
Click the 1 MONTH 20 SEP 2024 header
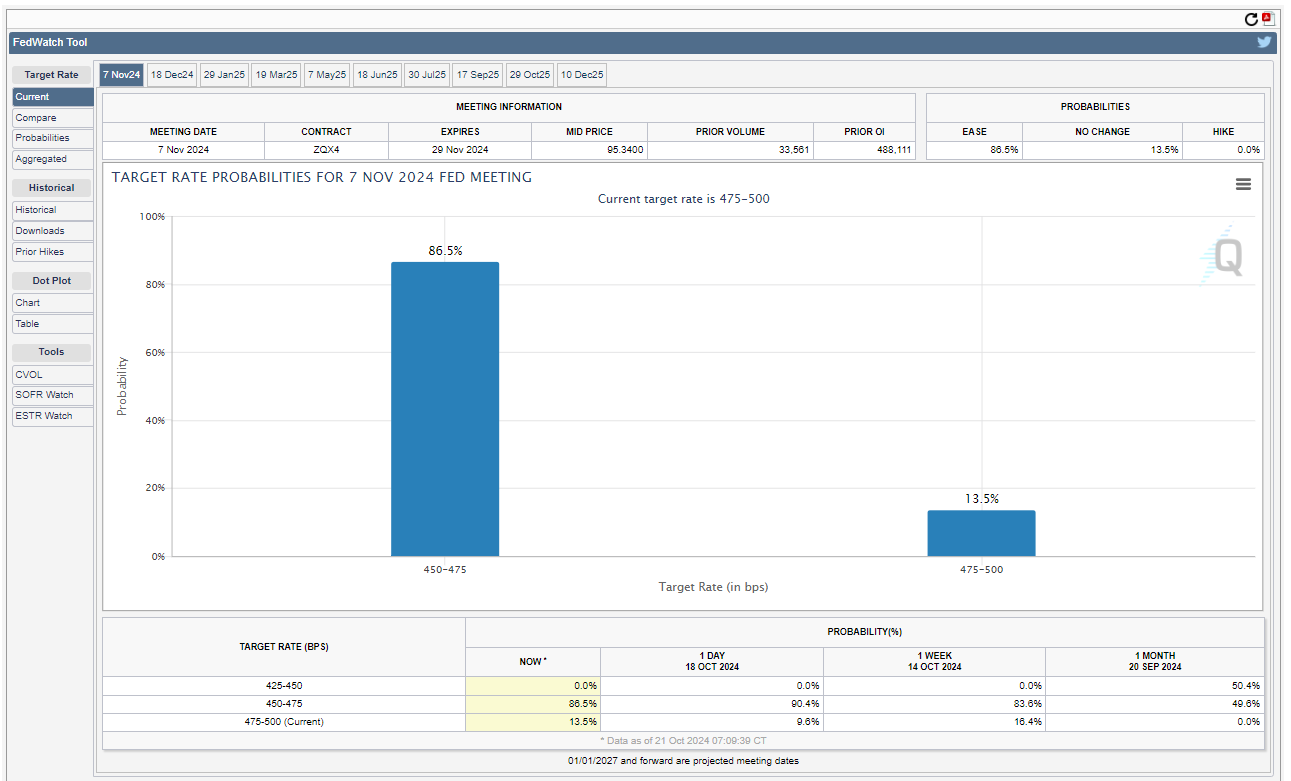click(x=1155, y=661)
